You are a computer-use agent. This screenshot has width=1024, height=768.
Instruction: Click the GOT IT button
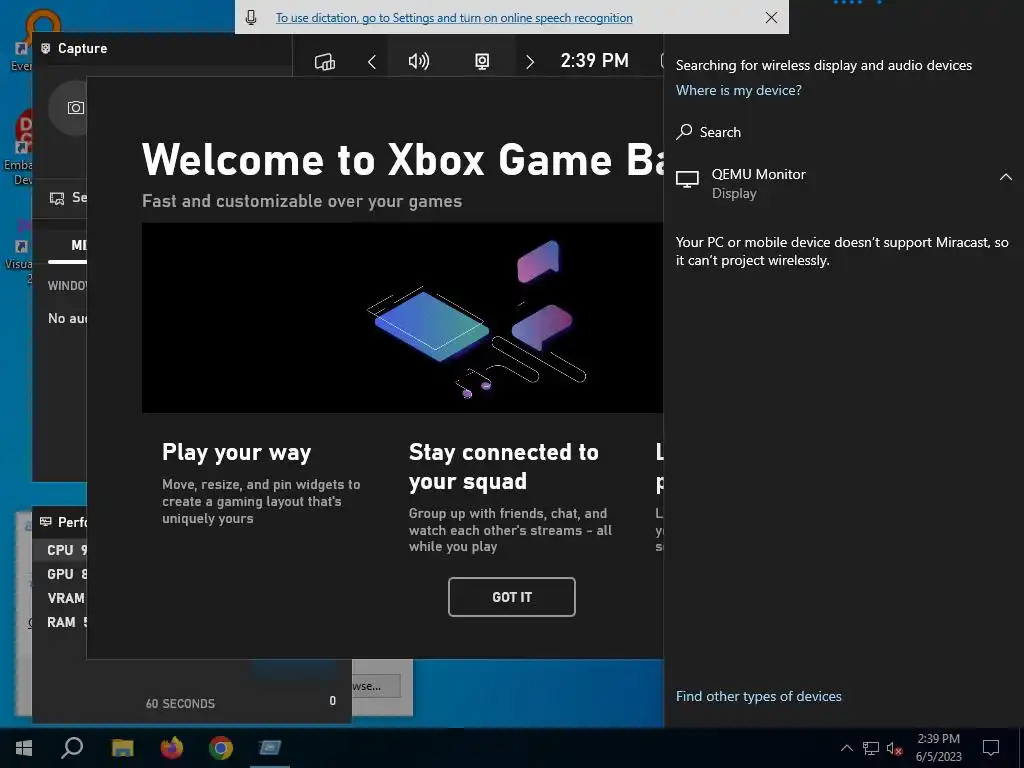pyautogui.click(x=512, y=597)
